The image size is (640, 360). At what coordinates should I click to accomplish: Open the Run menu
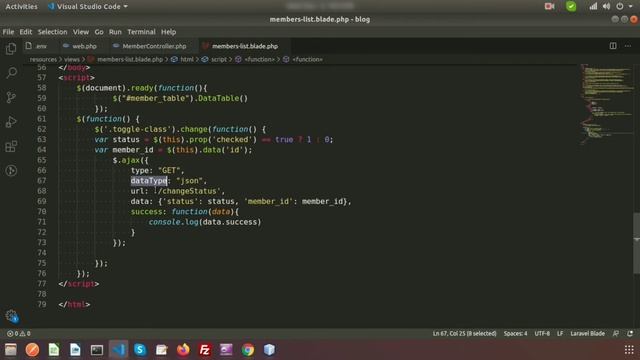(x=115, y=32)
